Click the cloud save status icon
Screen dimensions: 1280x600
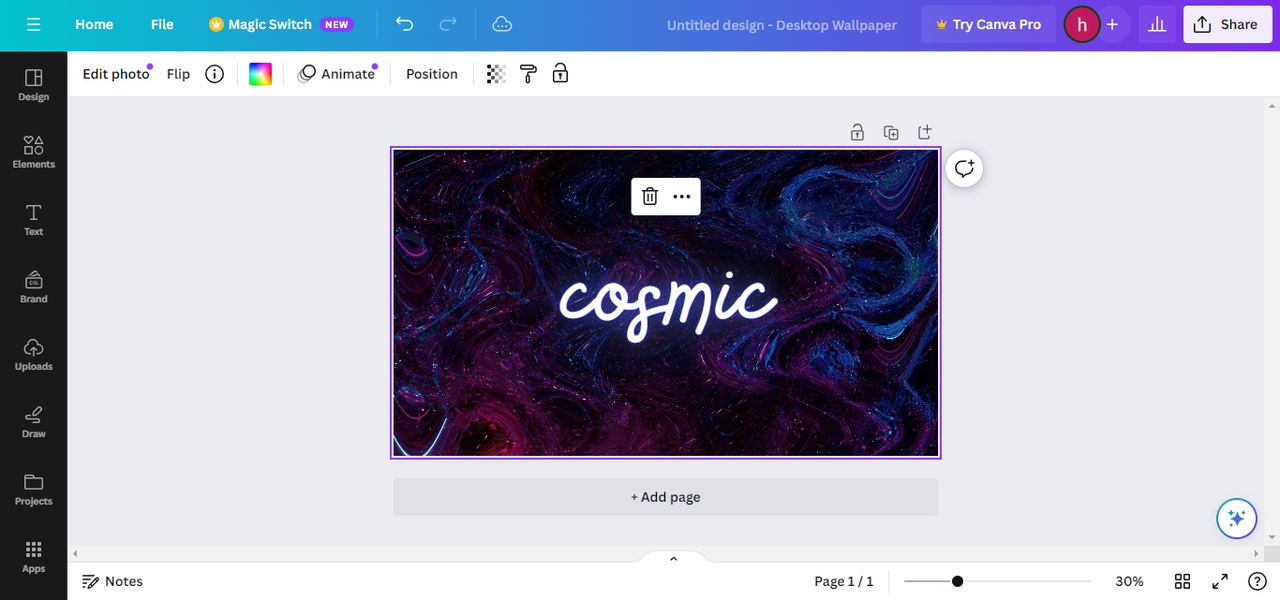pos(503,24)
